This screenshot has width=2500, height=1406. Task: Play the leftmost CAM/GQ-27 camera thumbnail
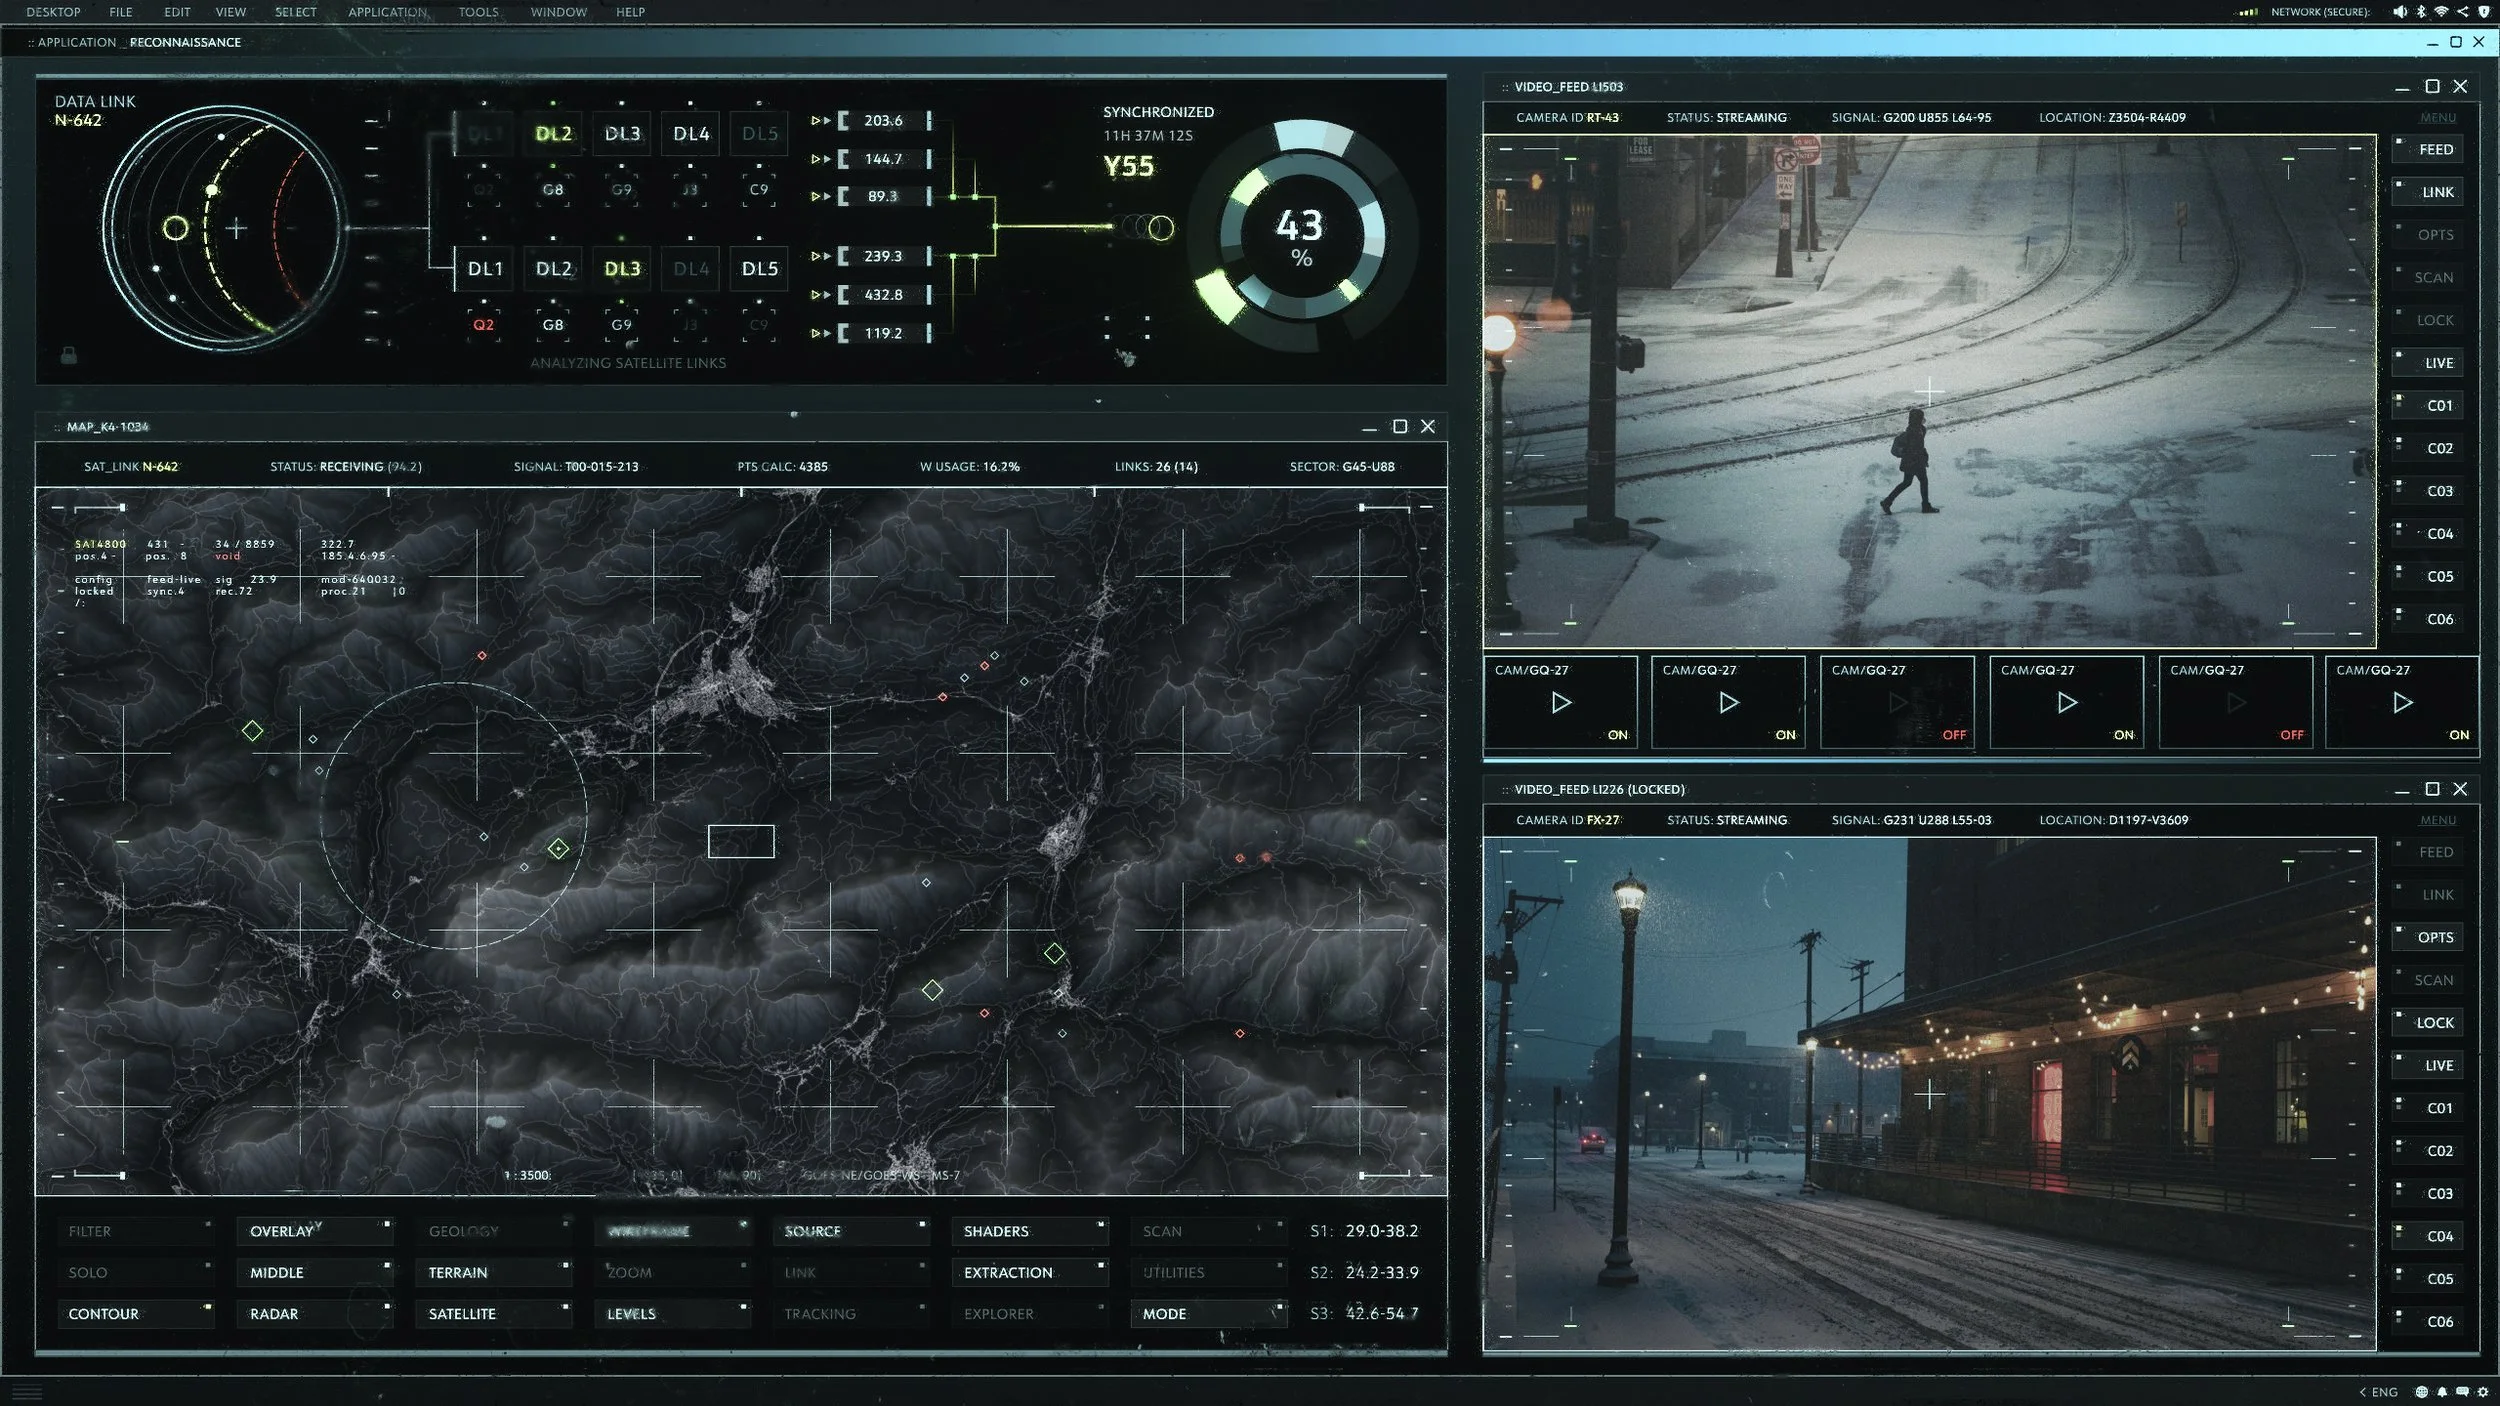1560,703
